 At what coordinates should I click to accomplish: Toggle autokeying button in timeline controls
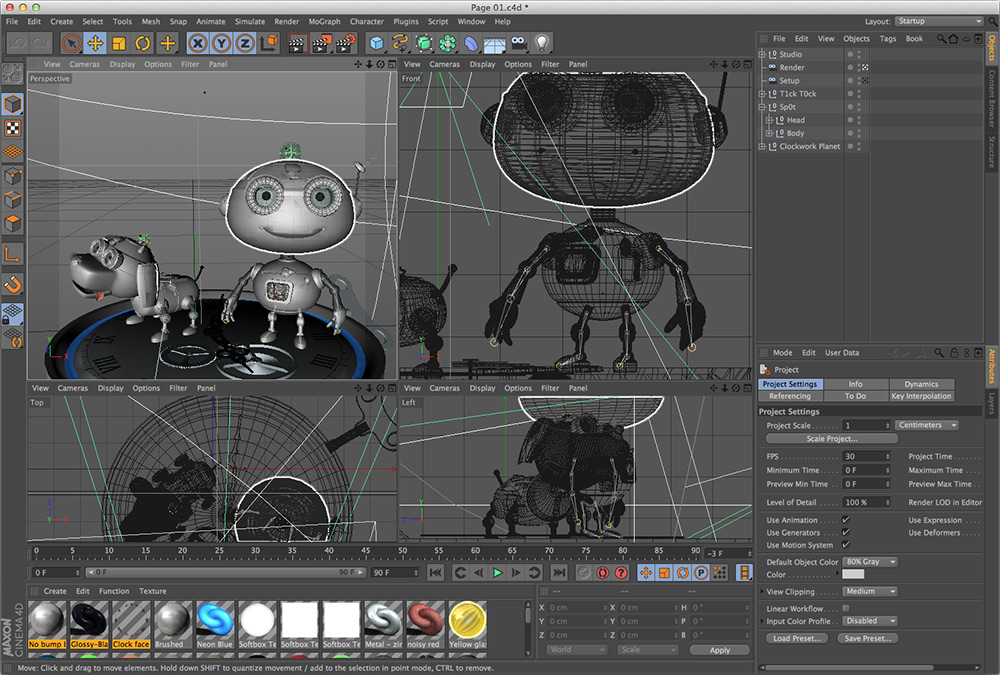coord(603,572)
